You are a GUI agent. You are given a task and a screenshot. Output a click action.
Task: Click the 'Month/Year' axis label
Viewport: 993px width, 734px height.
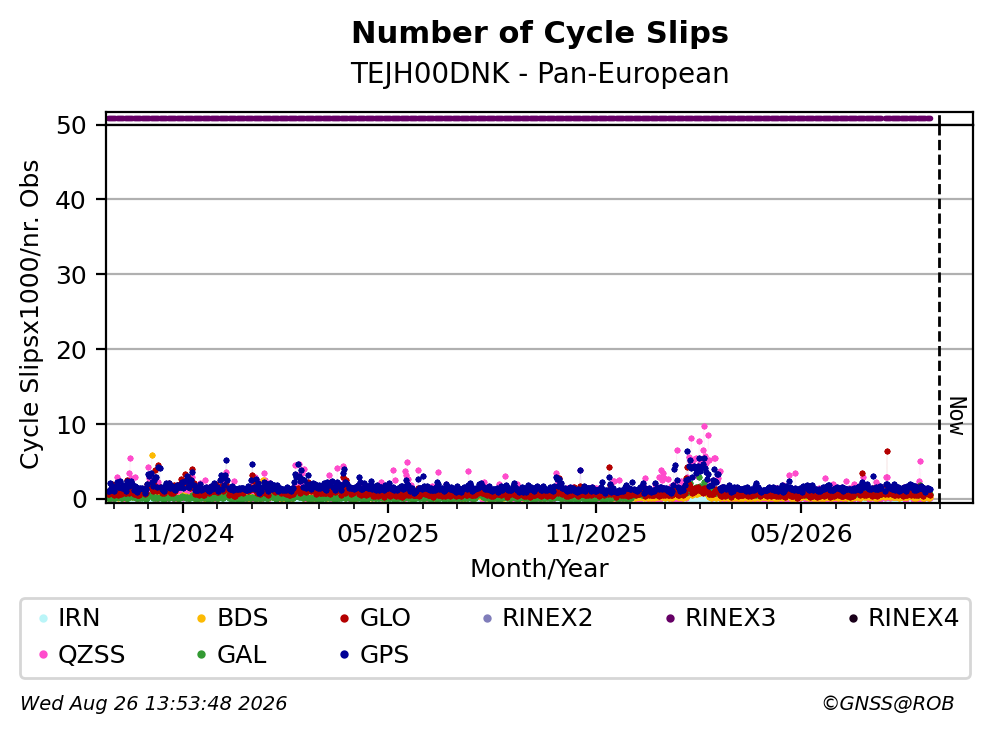[540, 569]
